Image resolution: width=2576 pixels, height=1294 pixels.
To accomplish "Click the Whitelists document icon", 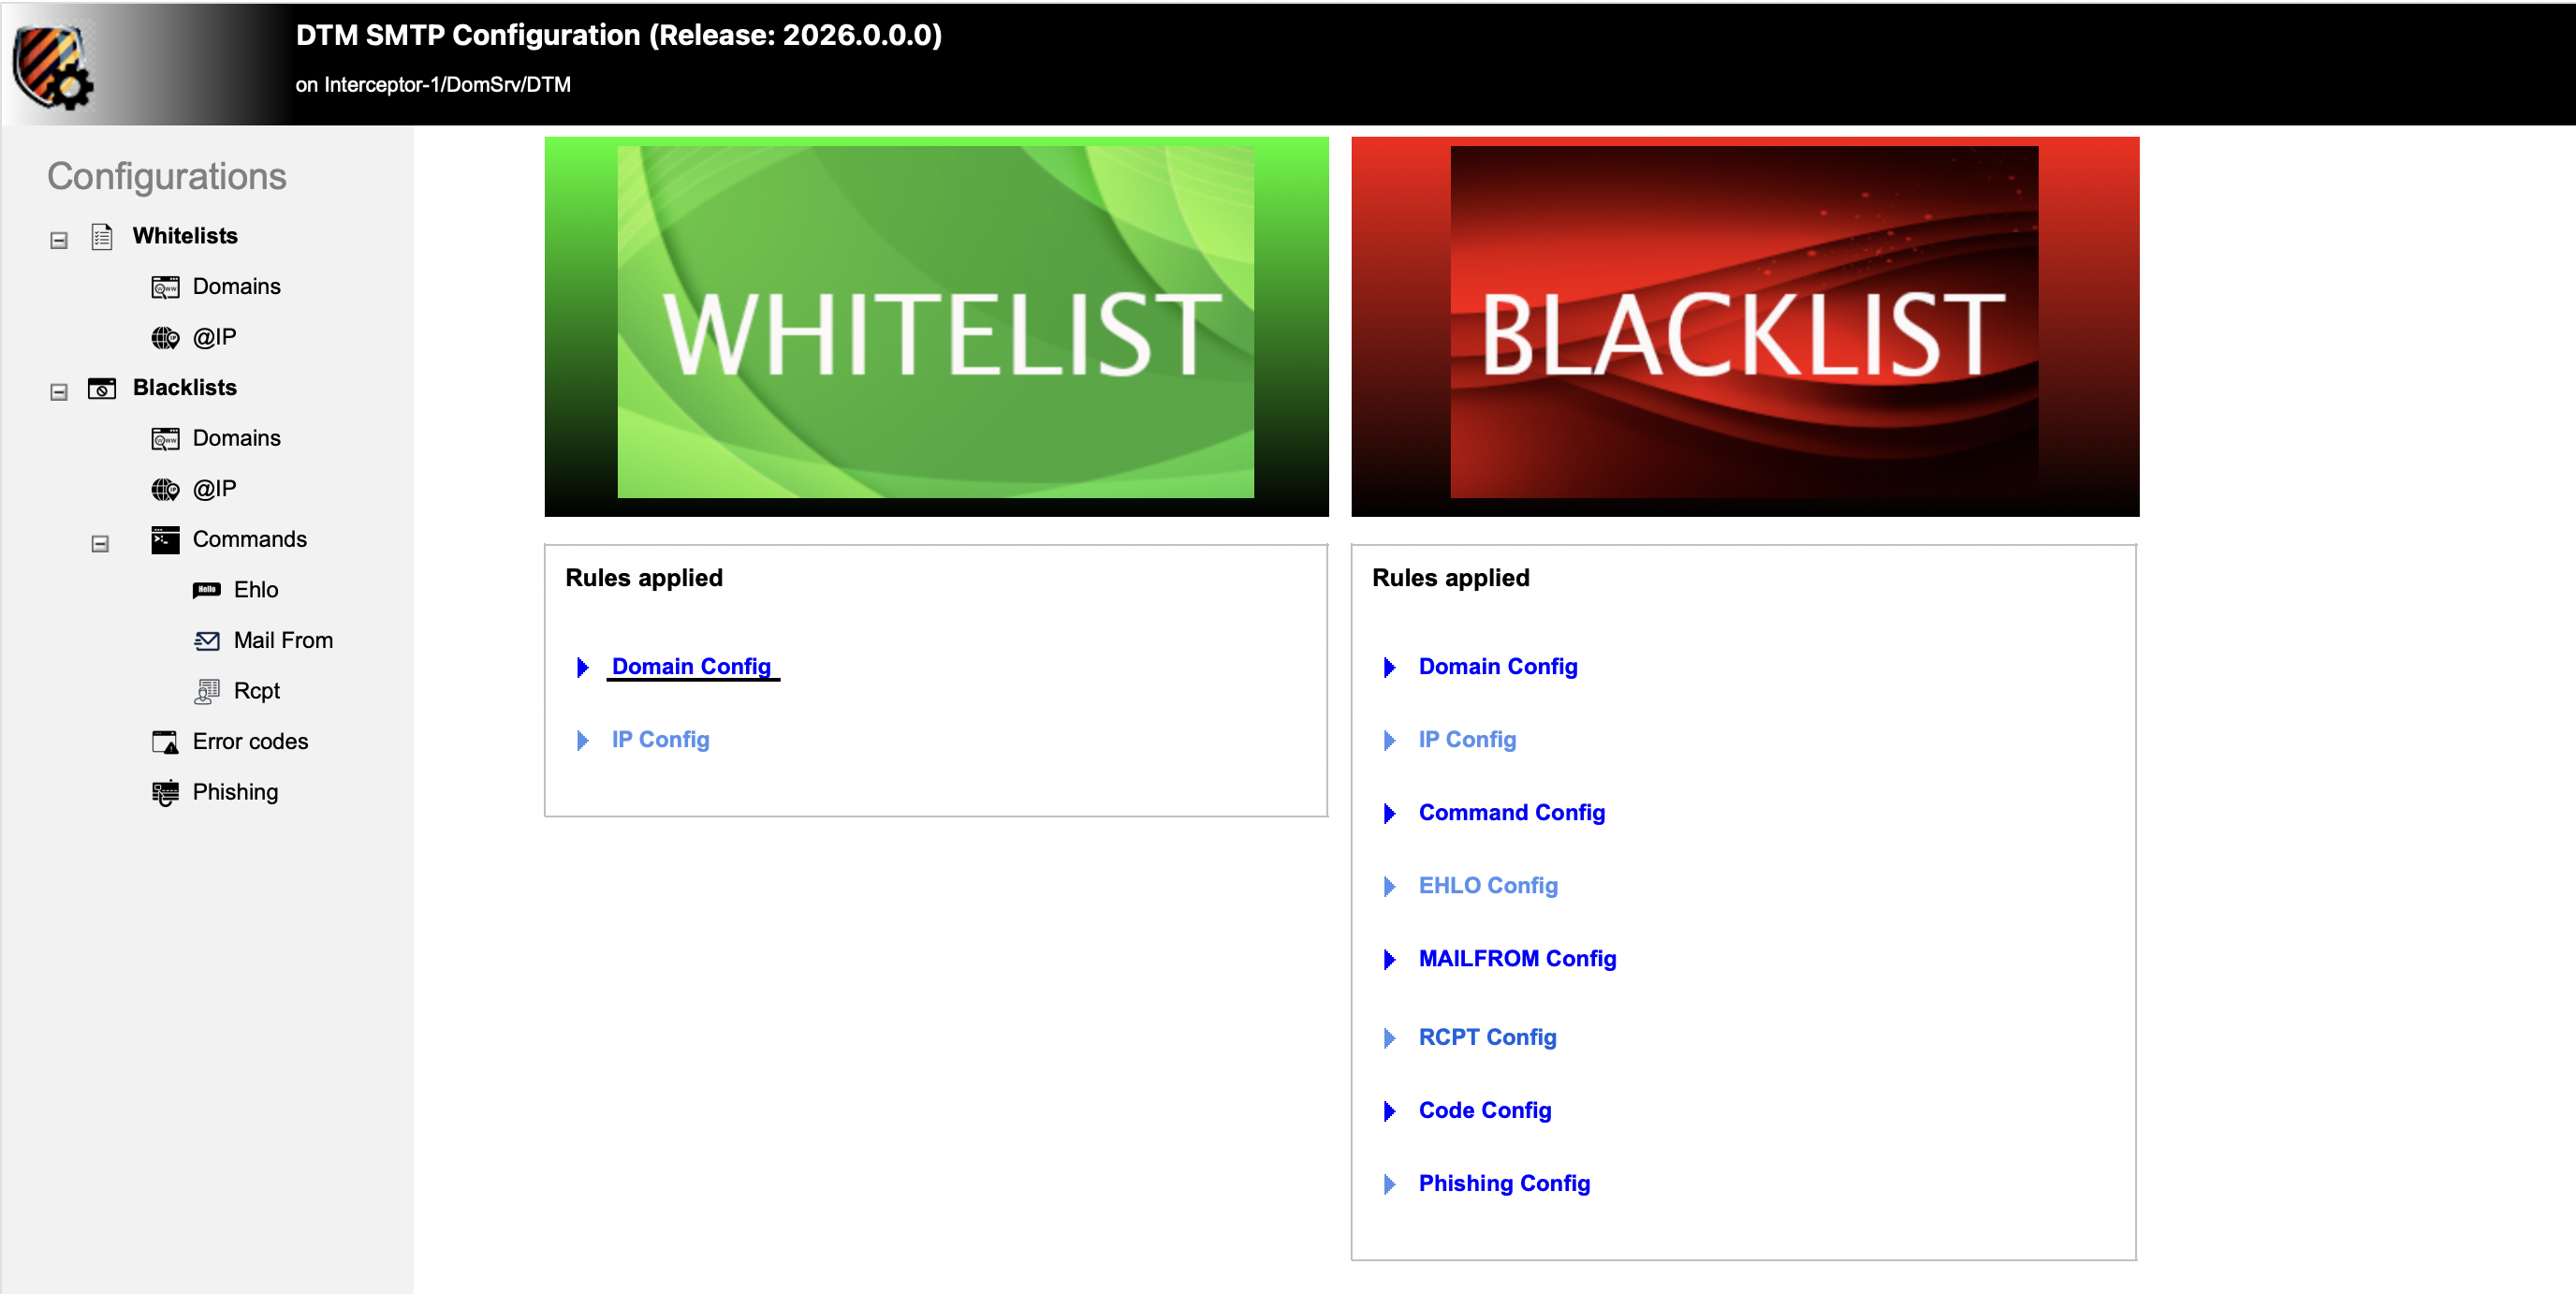I will click(x=102, y=237).
